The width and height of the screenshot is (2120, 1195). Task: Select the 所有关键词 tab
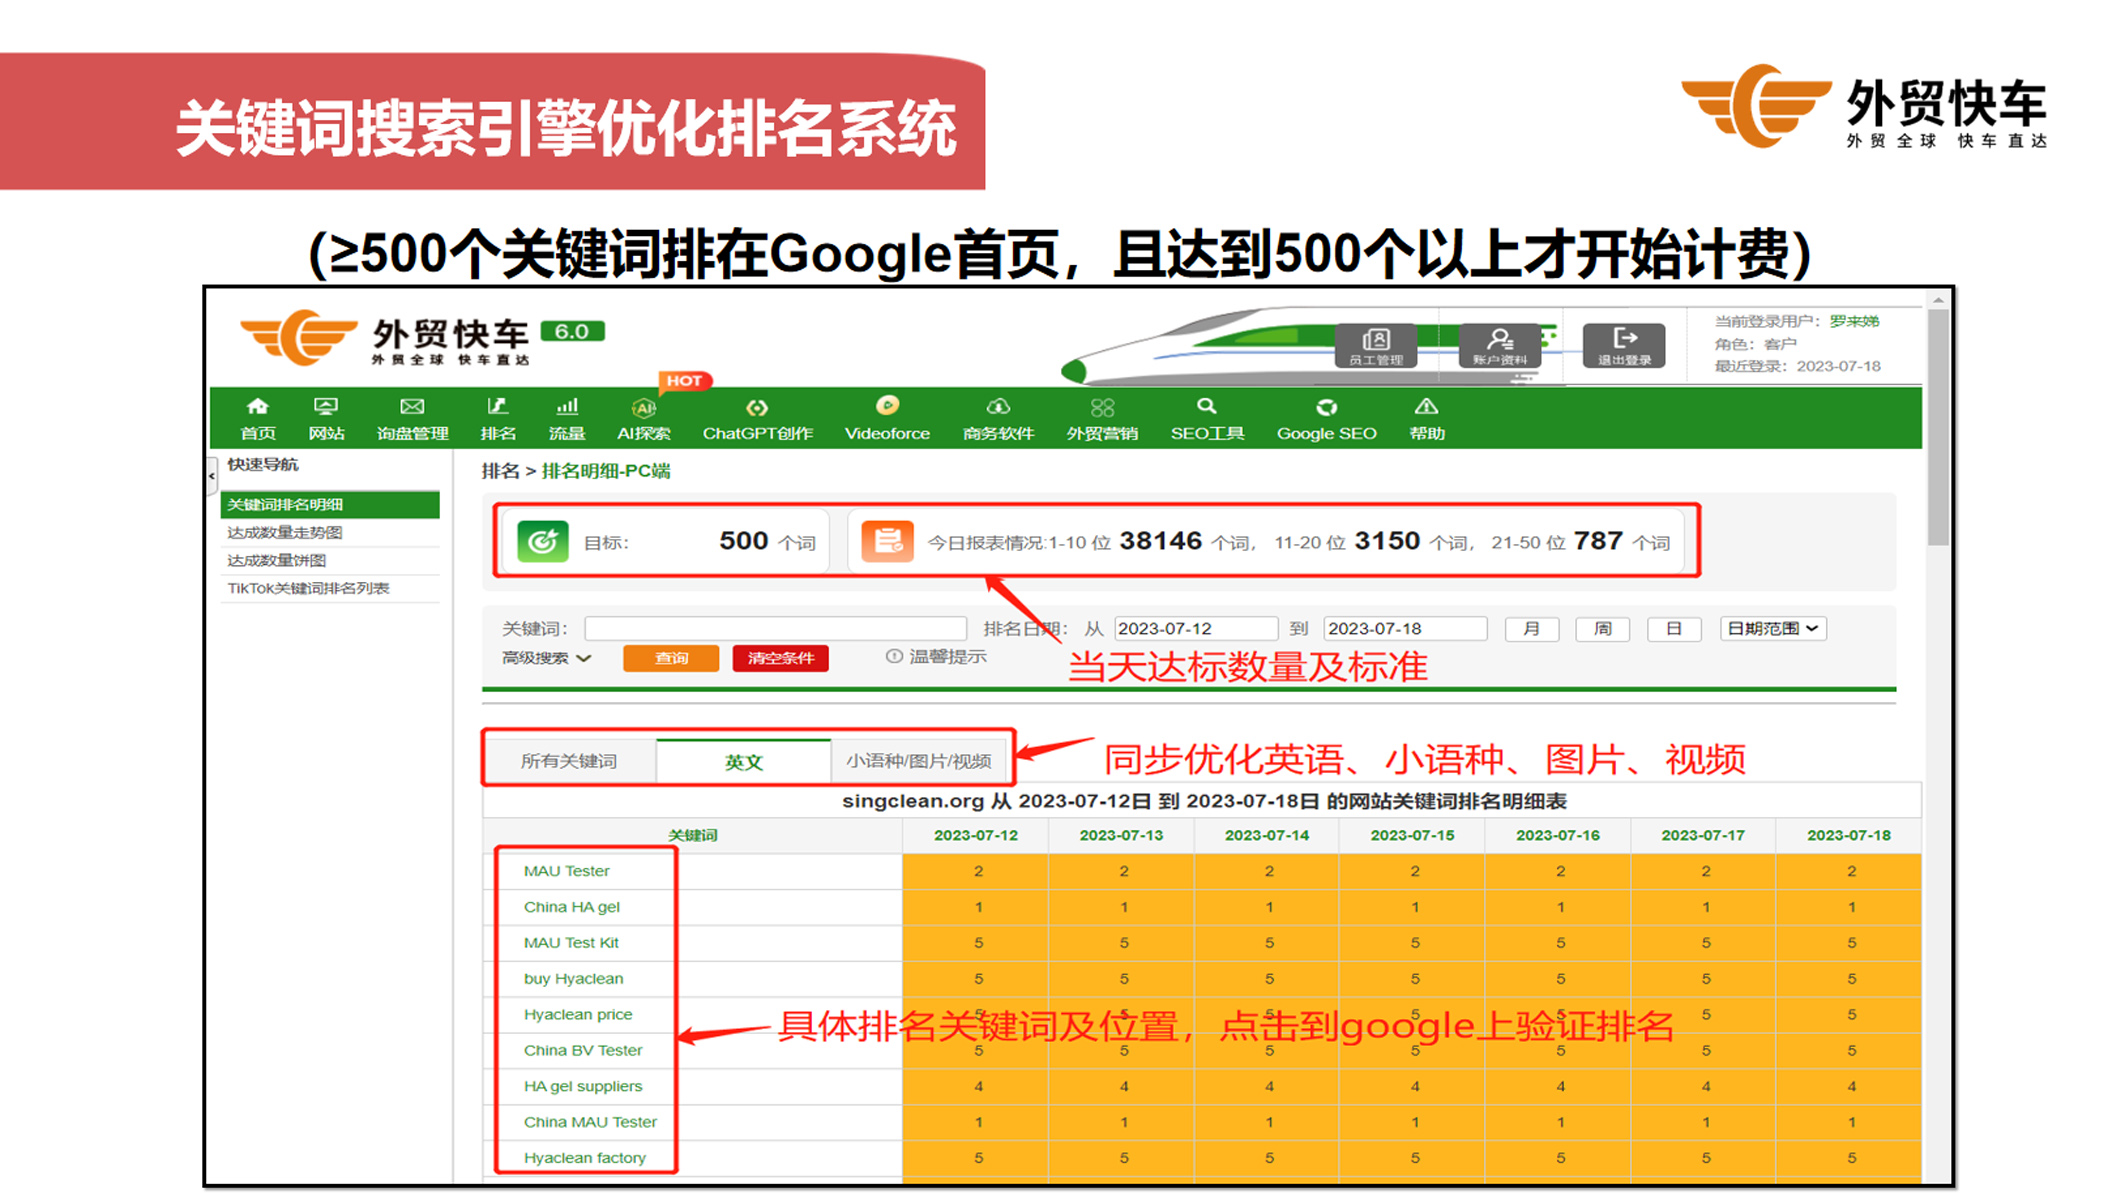pos(568,761)
